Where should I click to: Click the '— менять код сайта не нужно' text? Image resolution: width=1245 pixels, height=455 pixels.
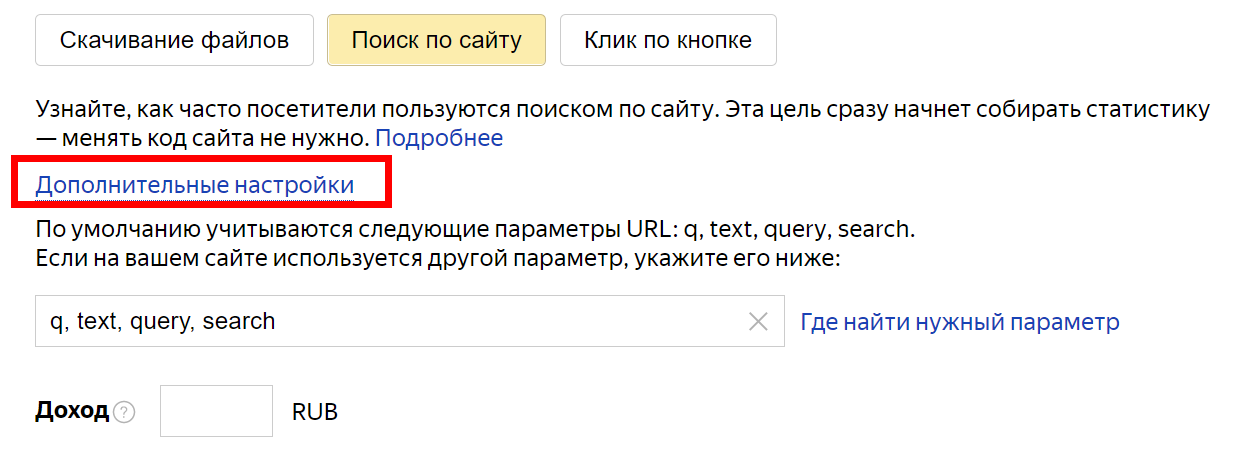[x=202, y=138]
